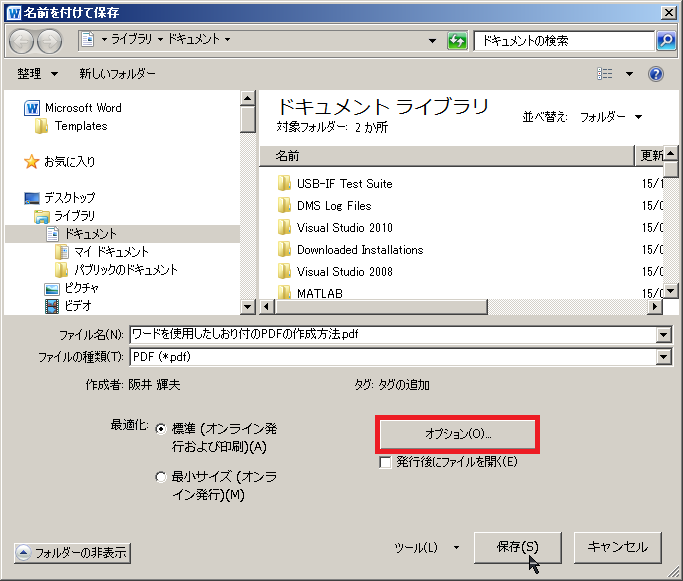The height and width of the screenshot is (581, 683).
Task: Click the ドキュメントの検索 search box
Action: coord(564,41)
